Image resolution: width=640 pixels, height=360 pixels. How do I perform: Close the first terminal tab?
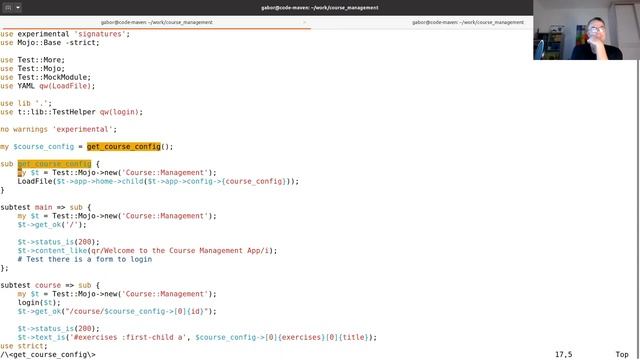coord(304,22)
